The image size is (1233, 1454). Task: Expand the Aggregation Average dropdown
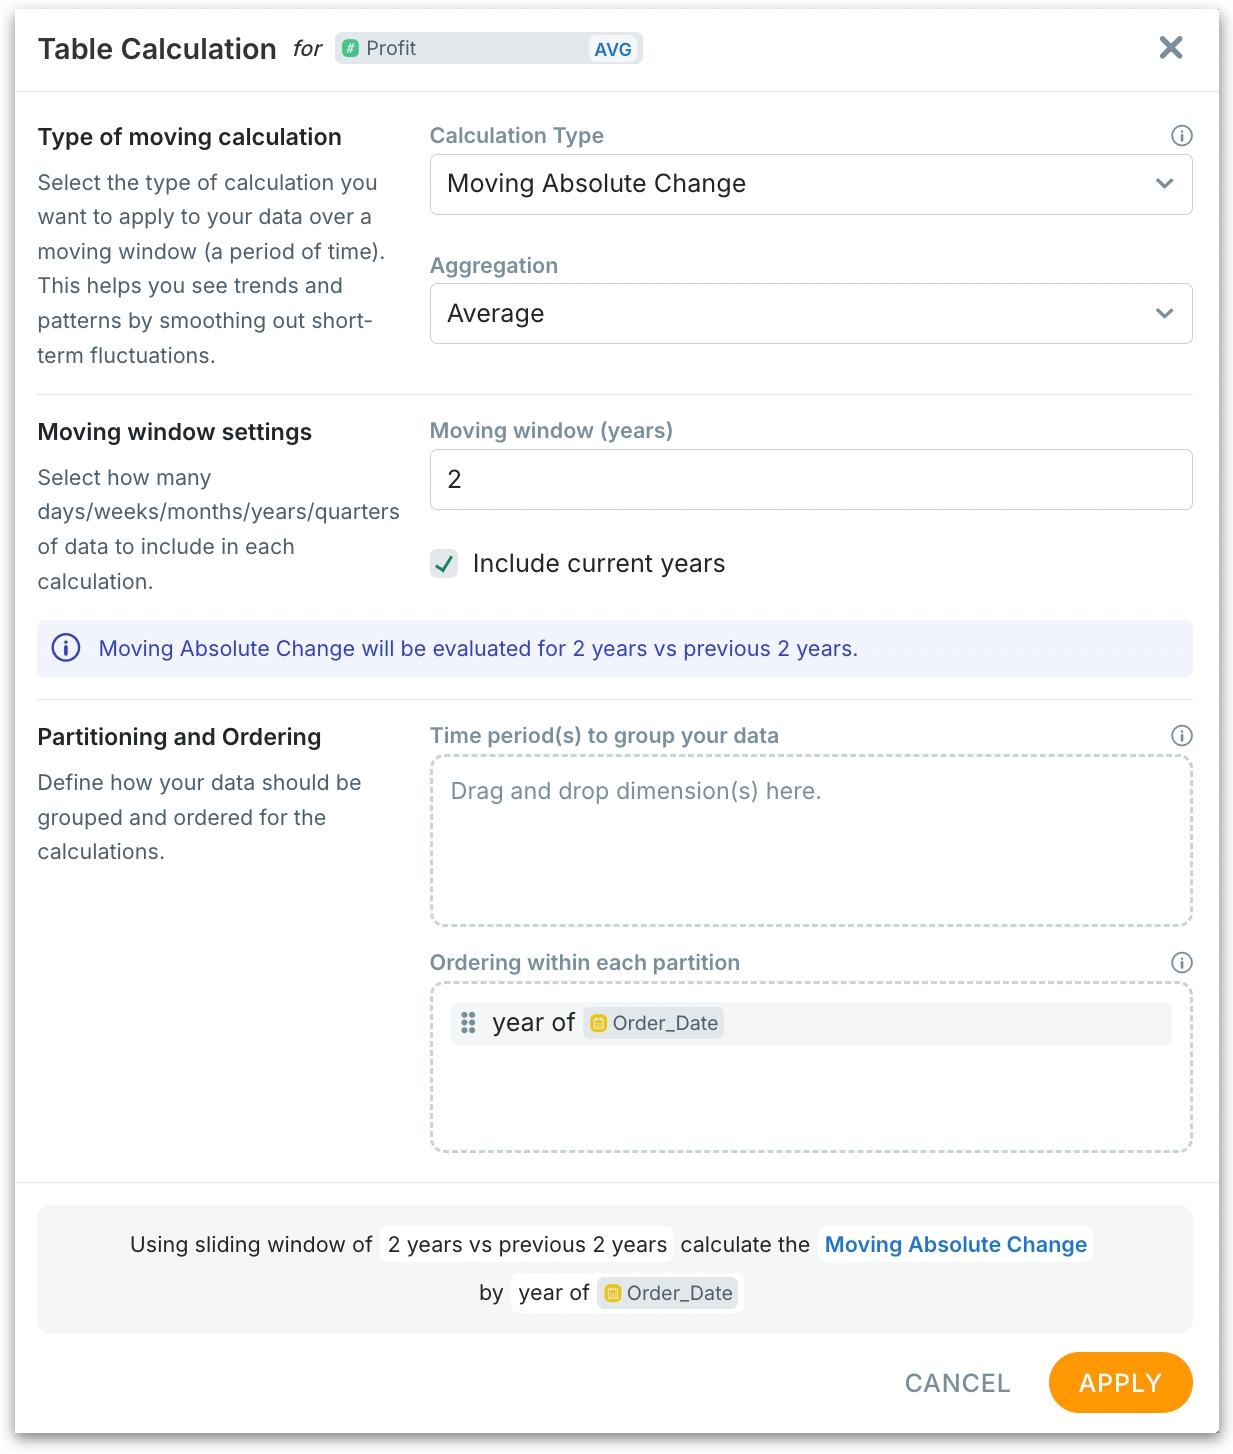[x=810, y=314]
